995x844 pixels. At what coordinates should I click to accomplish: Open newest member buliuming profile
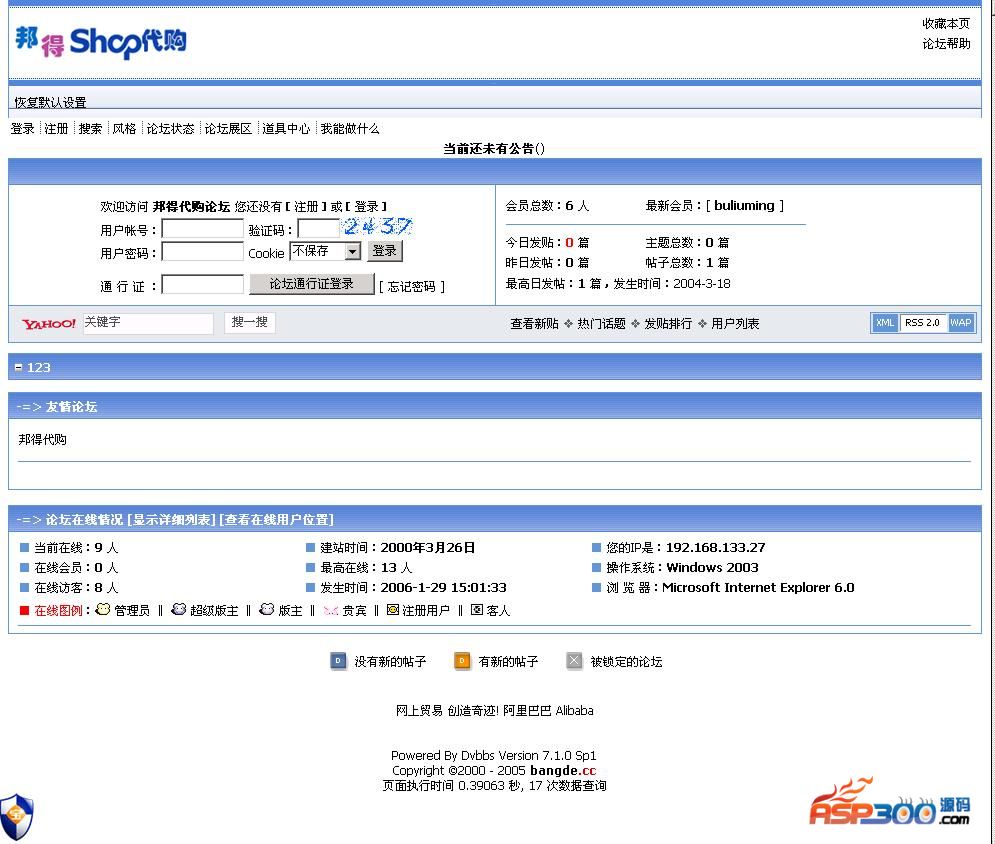[744, 206]
